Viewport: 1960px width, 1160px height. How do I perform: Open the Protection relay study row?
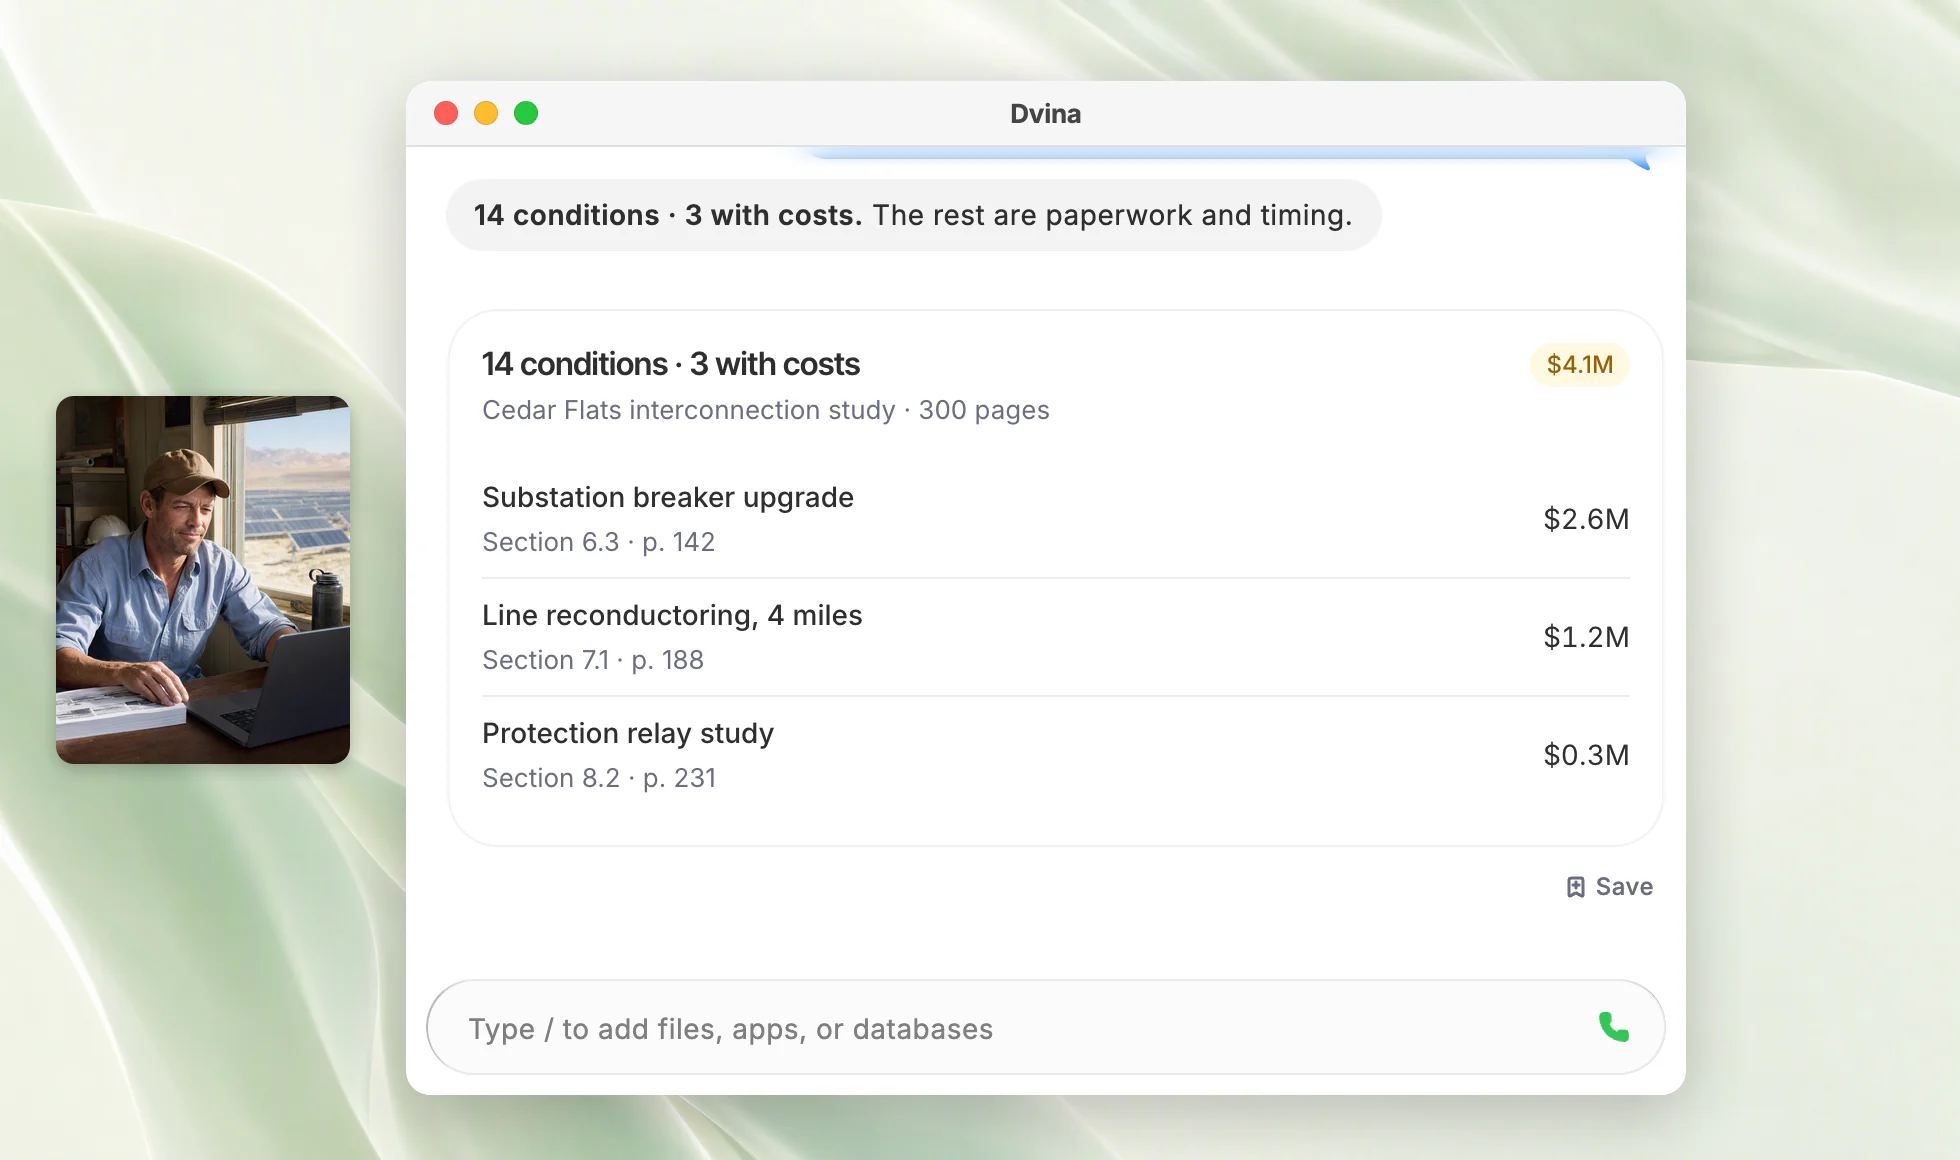point(1055,755)
